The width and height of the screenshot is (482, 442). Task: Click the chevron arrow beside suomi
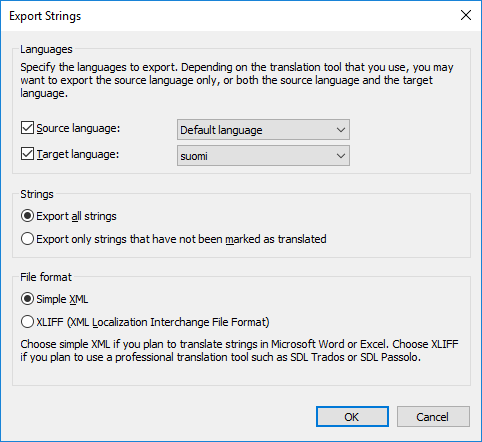point(341,156)
